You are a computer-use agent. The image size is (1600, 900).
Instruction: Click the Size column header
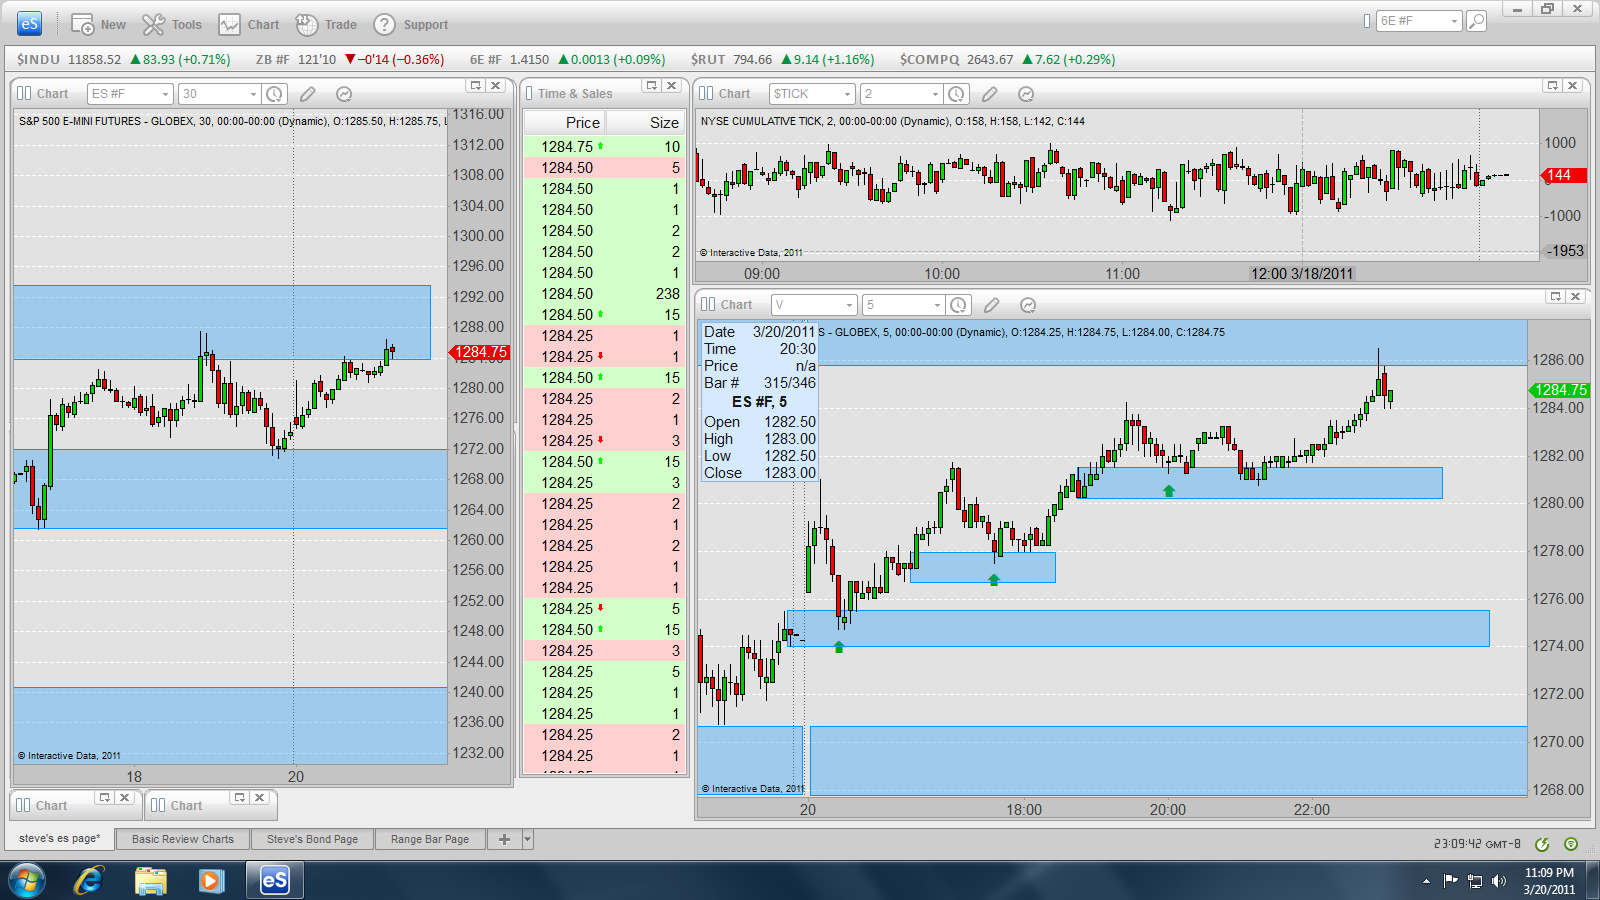pos(645,122)
